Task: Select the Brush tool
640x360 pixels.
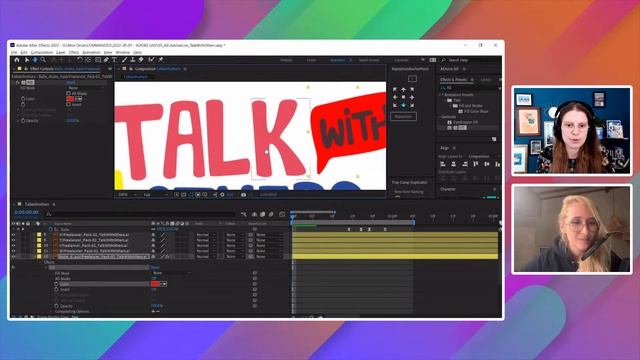Action: click(x=124, y=60)
